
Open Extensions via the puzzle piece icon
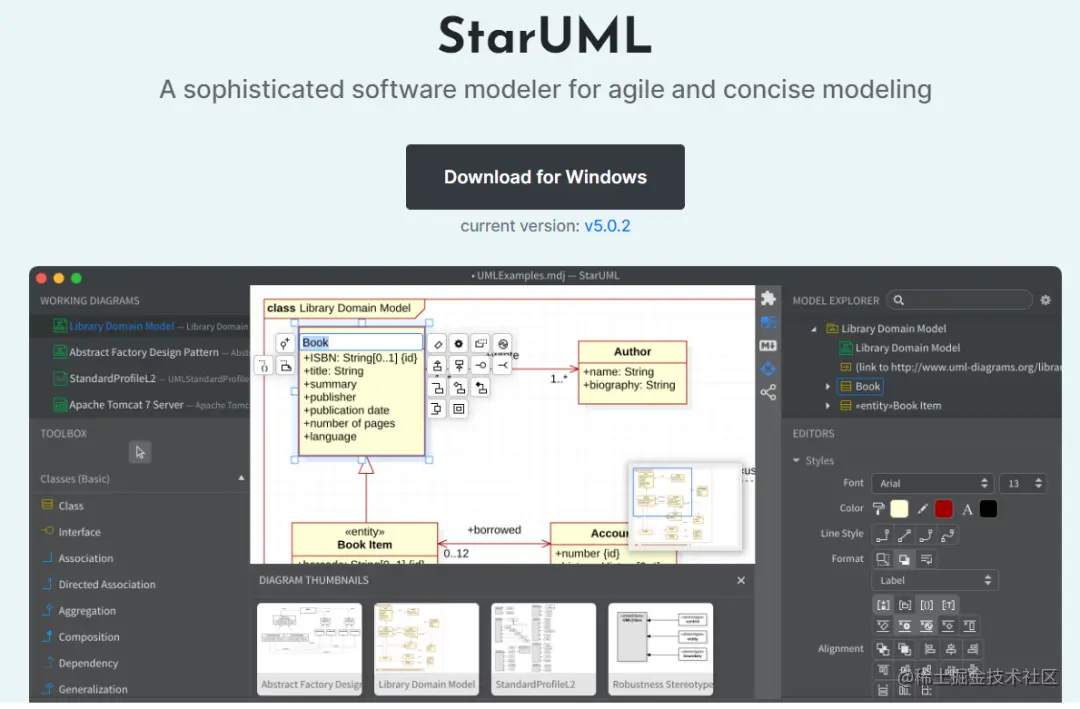tap(768, 298)
